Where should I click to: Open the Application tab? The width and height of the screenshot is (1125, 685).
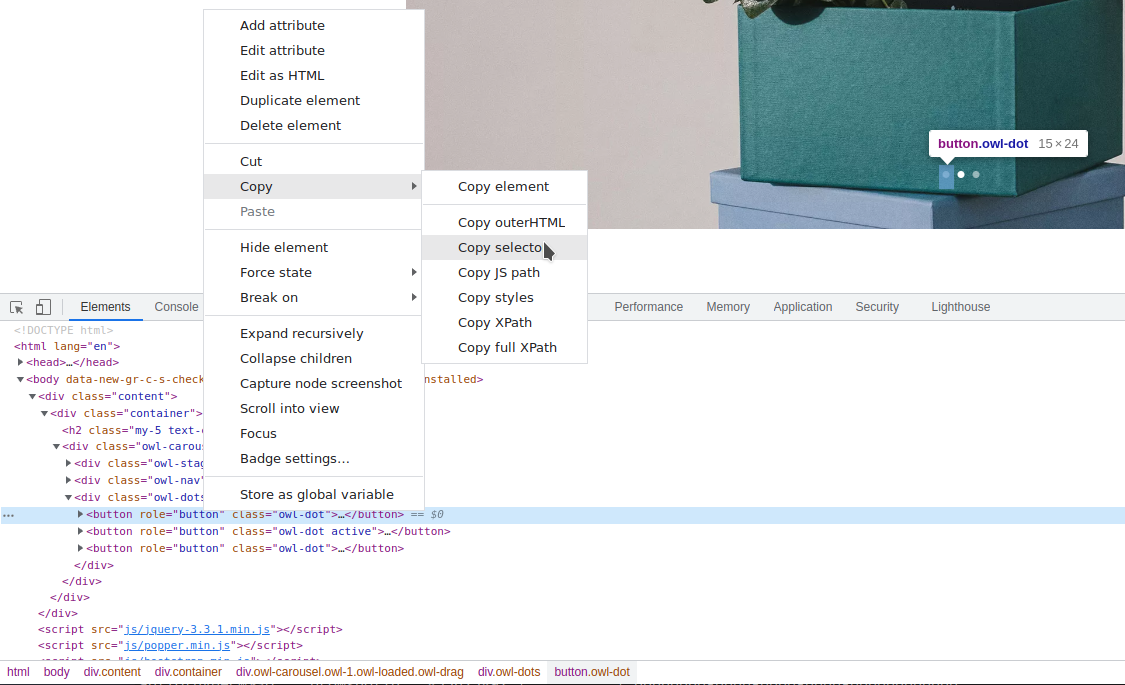point(803,307)
